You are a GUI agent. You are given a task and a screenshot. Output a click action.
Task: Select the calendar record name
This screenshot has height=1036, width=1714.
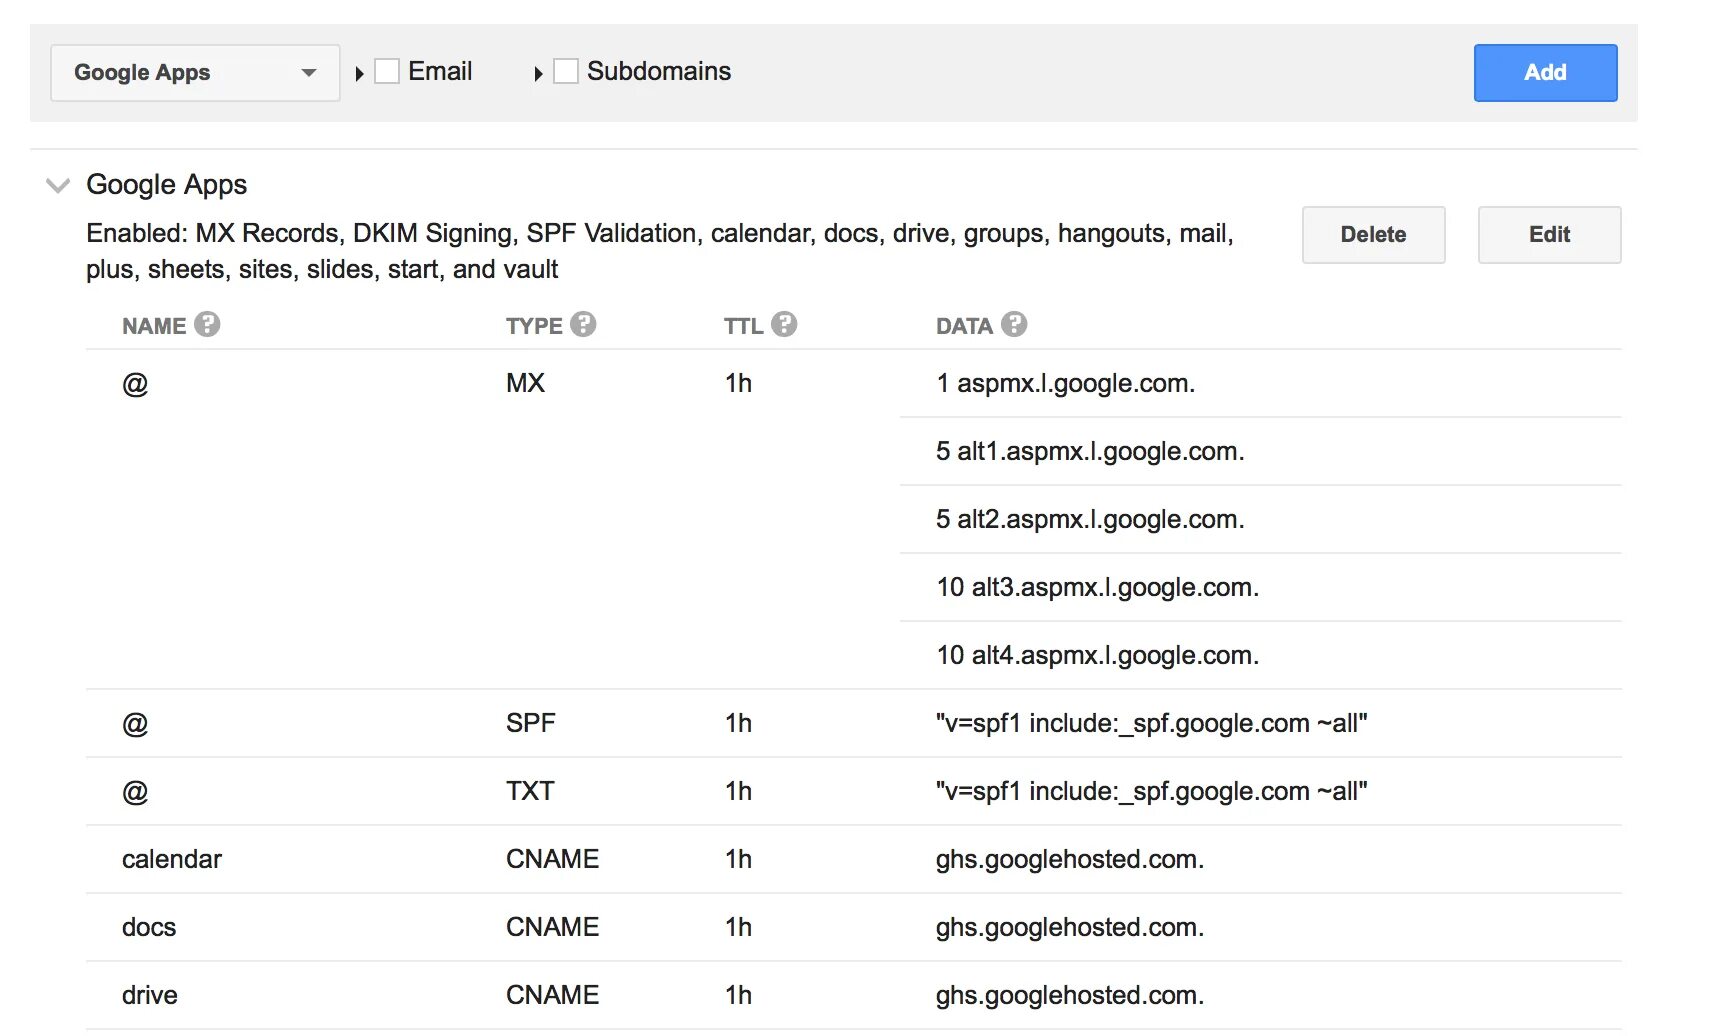point(172,859)
